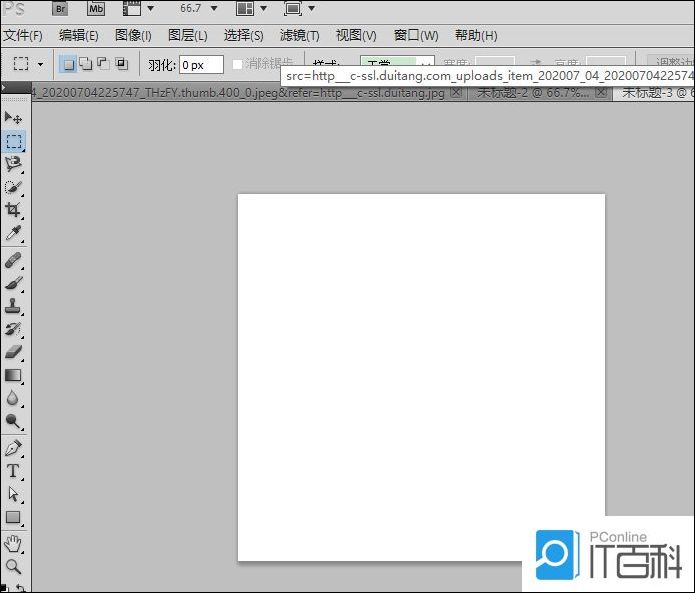
Task: Select the Zoom magnifier tool
Action: (14, 566)
